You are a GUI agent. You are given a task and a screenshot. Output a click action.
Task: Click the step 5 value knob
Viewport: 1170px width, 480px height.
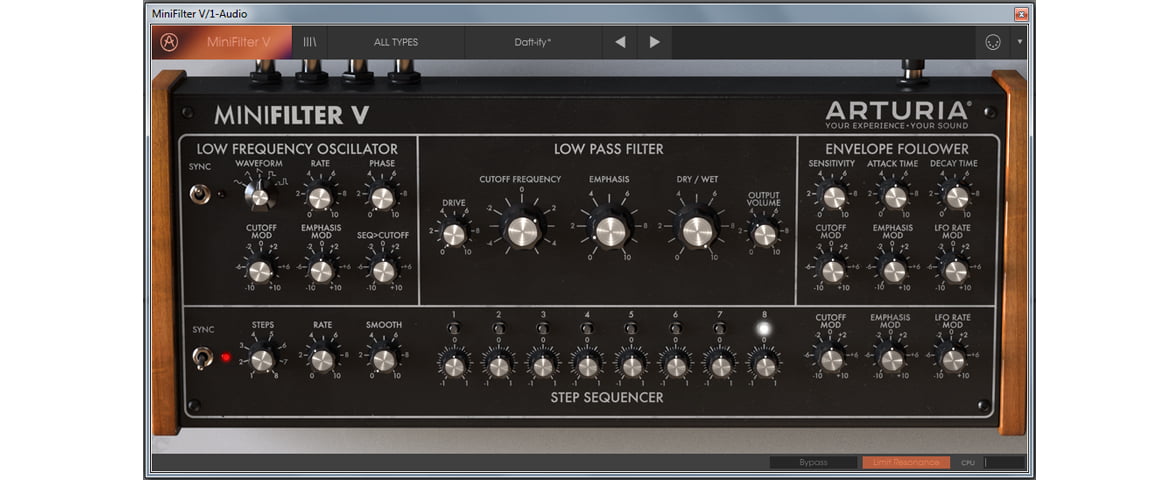coord(632,366)
